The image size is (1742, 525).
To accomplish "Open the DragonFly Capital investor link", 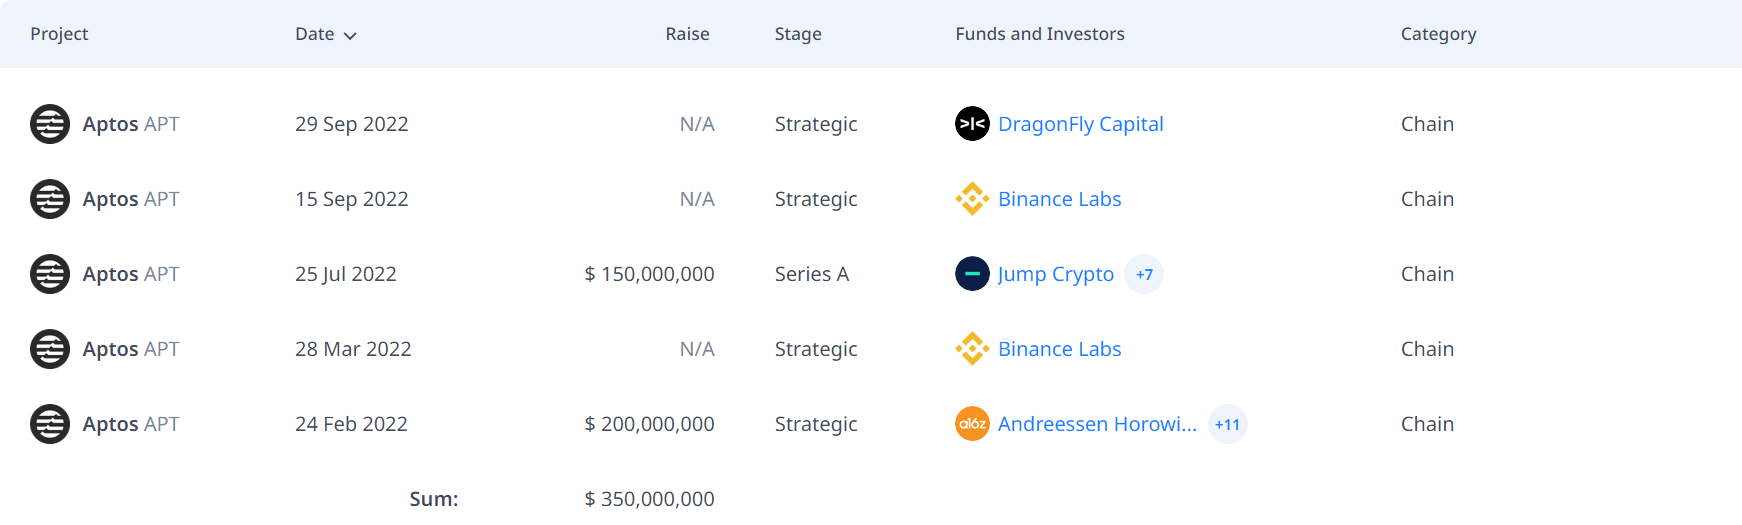I will (1080, 124).
